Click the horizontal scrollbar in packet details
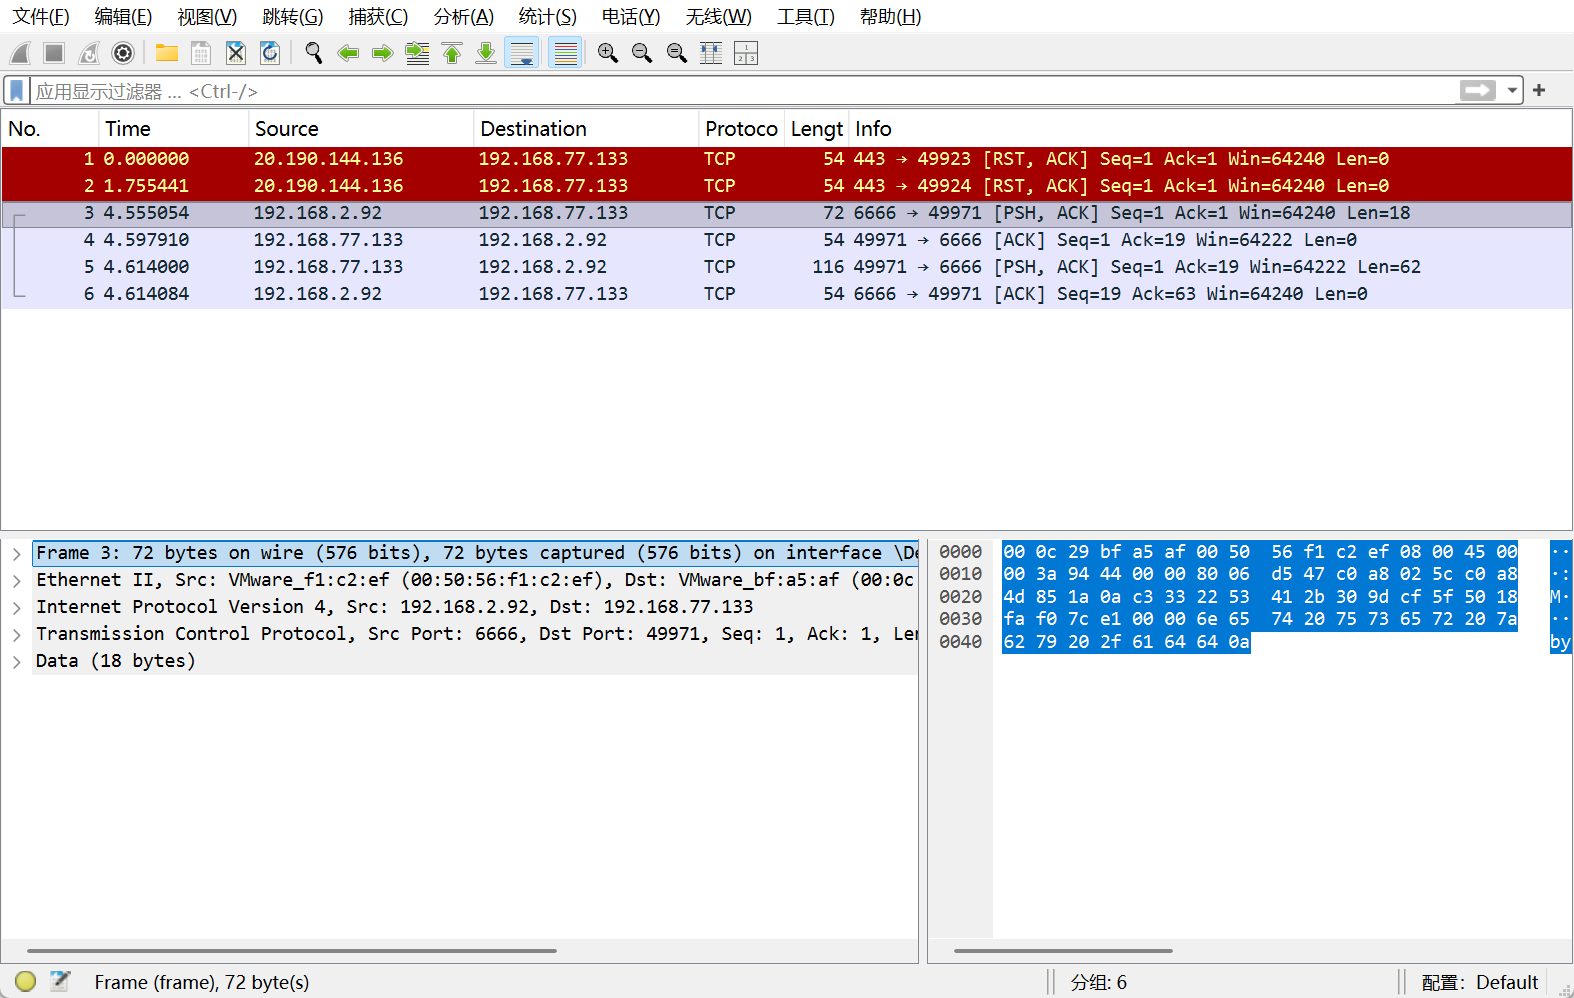The height and width of the screenshot is (998, 1574). click(x=291, y=951)
